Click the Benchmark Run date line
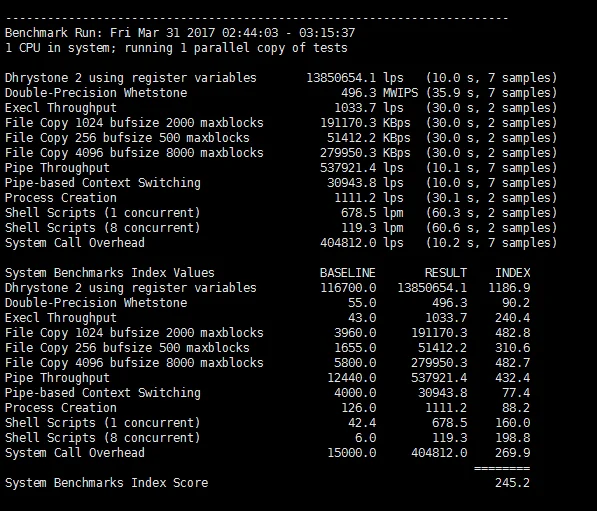 click(180, 33)
